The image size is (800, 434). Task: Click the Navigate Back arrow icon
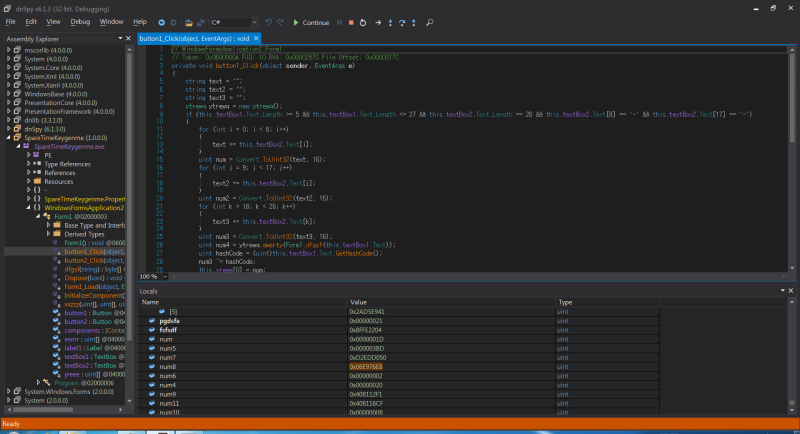tap(161, 21)
